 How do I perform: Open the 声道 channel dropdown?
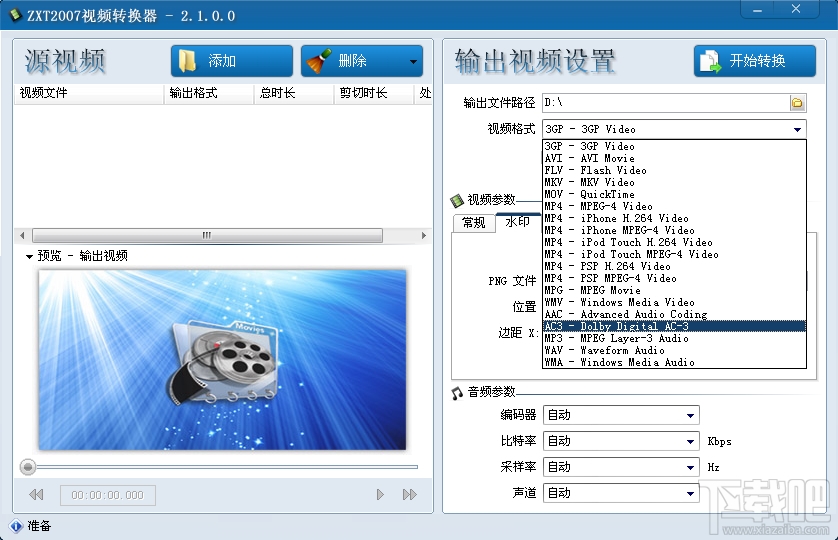point(622,493)
